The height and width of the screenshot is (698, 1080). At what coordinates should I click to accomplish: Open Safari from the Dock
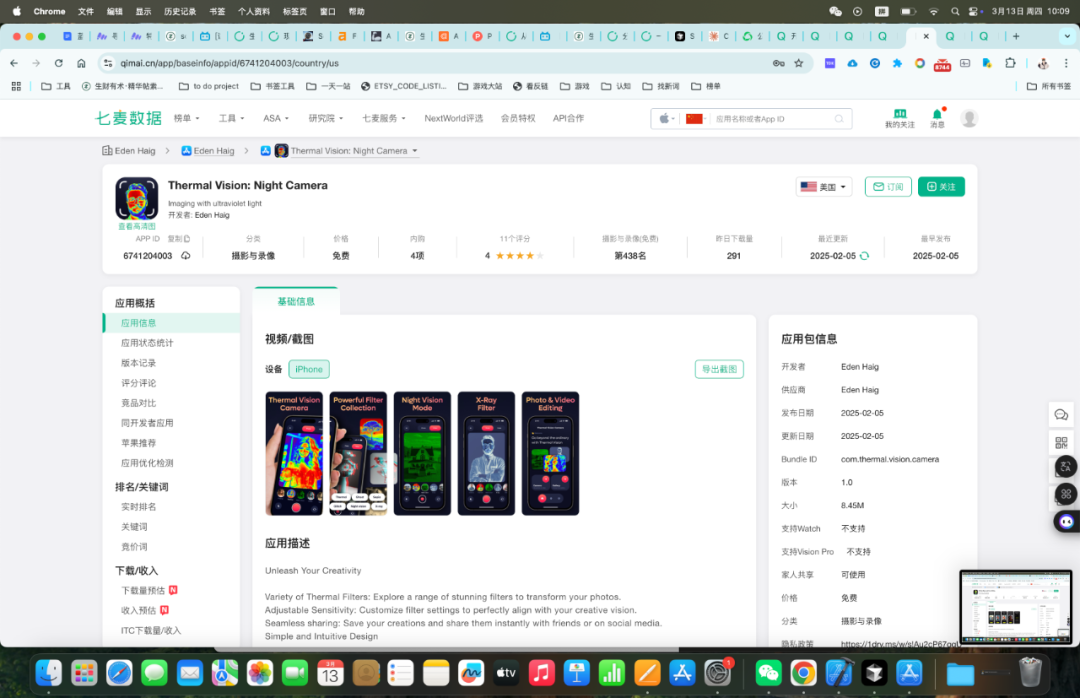tap(119, 673)
